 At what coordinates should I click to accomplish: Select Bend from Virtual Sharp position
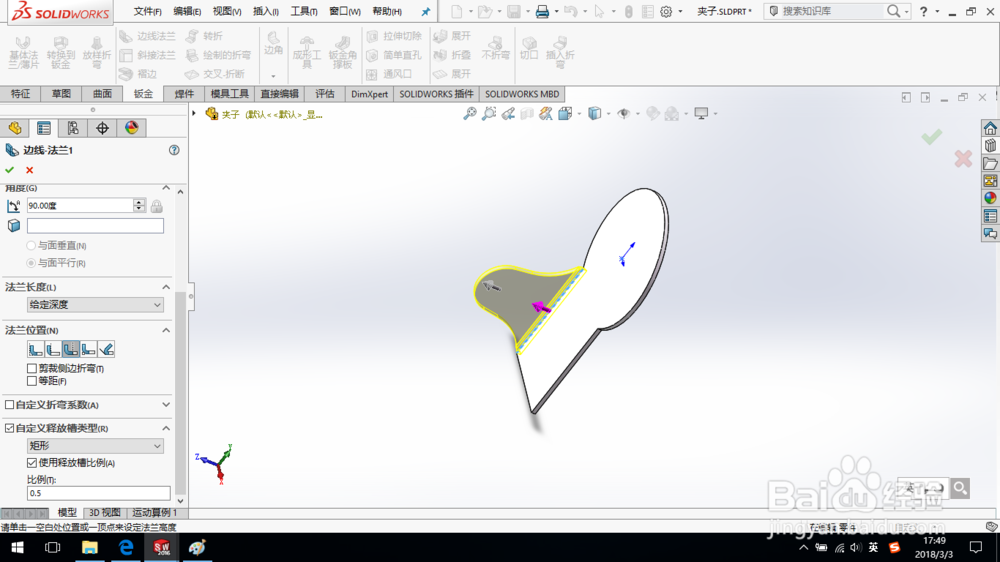[x=89, y=349]
